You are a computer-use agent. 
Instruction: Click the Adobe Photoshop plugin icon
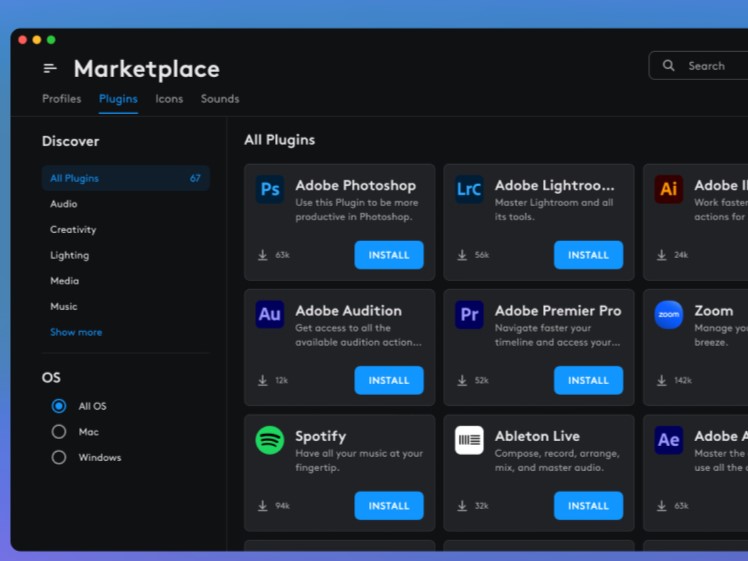click(269, 190)
